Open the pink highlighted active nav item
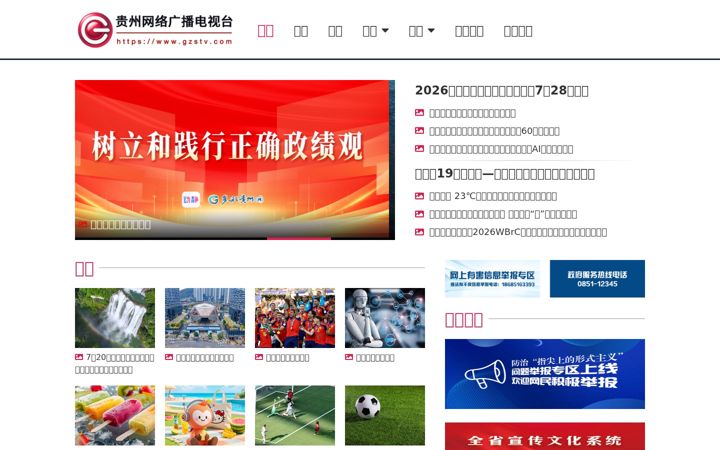Viewport: 720px width, 450px height. coord(265,31)
